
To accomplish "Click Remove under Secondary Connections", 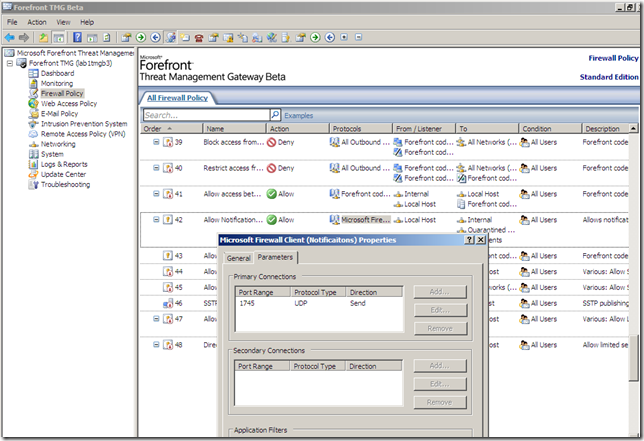I will click(440, 402).
